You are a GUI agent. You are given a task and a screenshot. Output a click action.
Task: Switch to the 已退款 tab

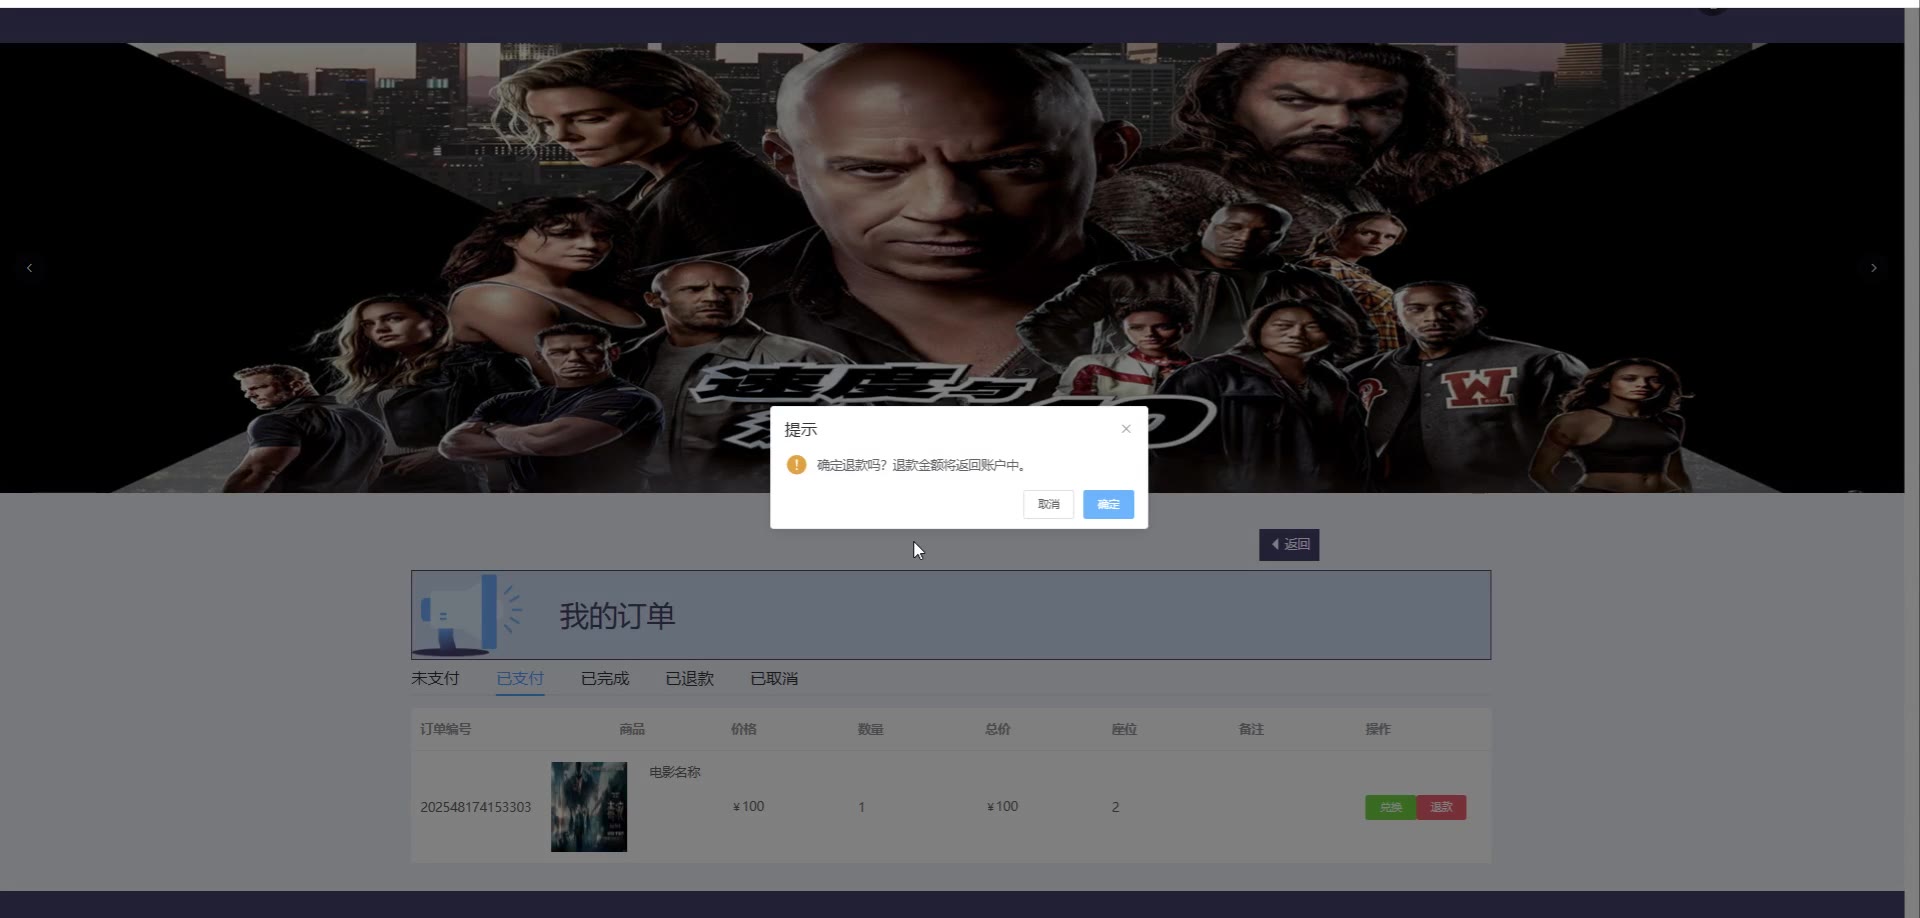point(690,678)
